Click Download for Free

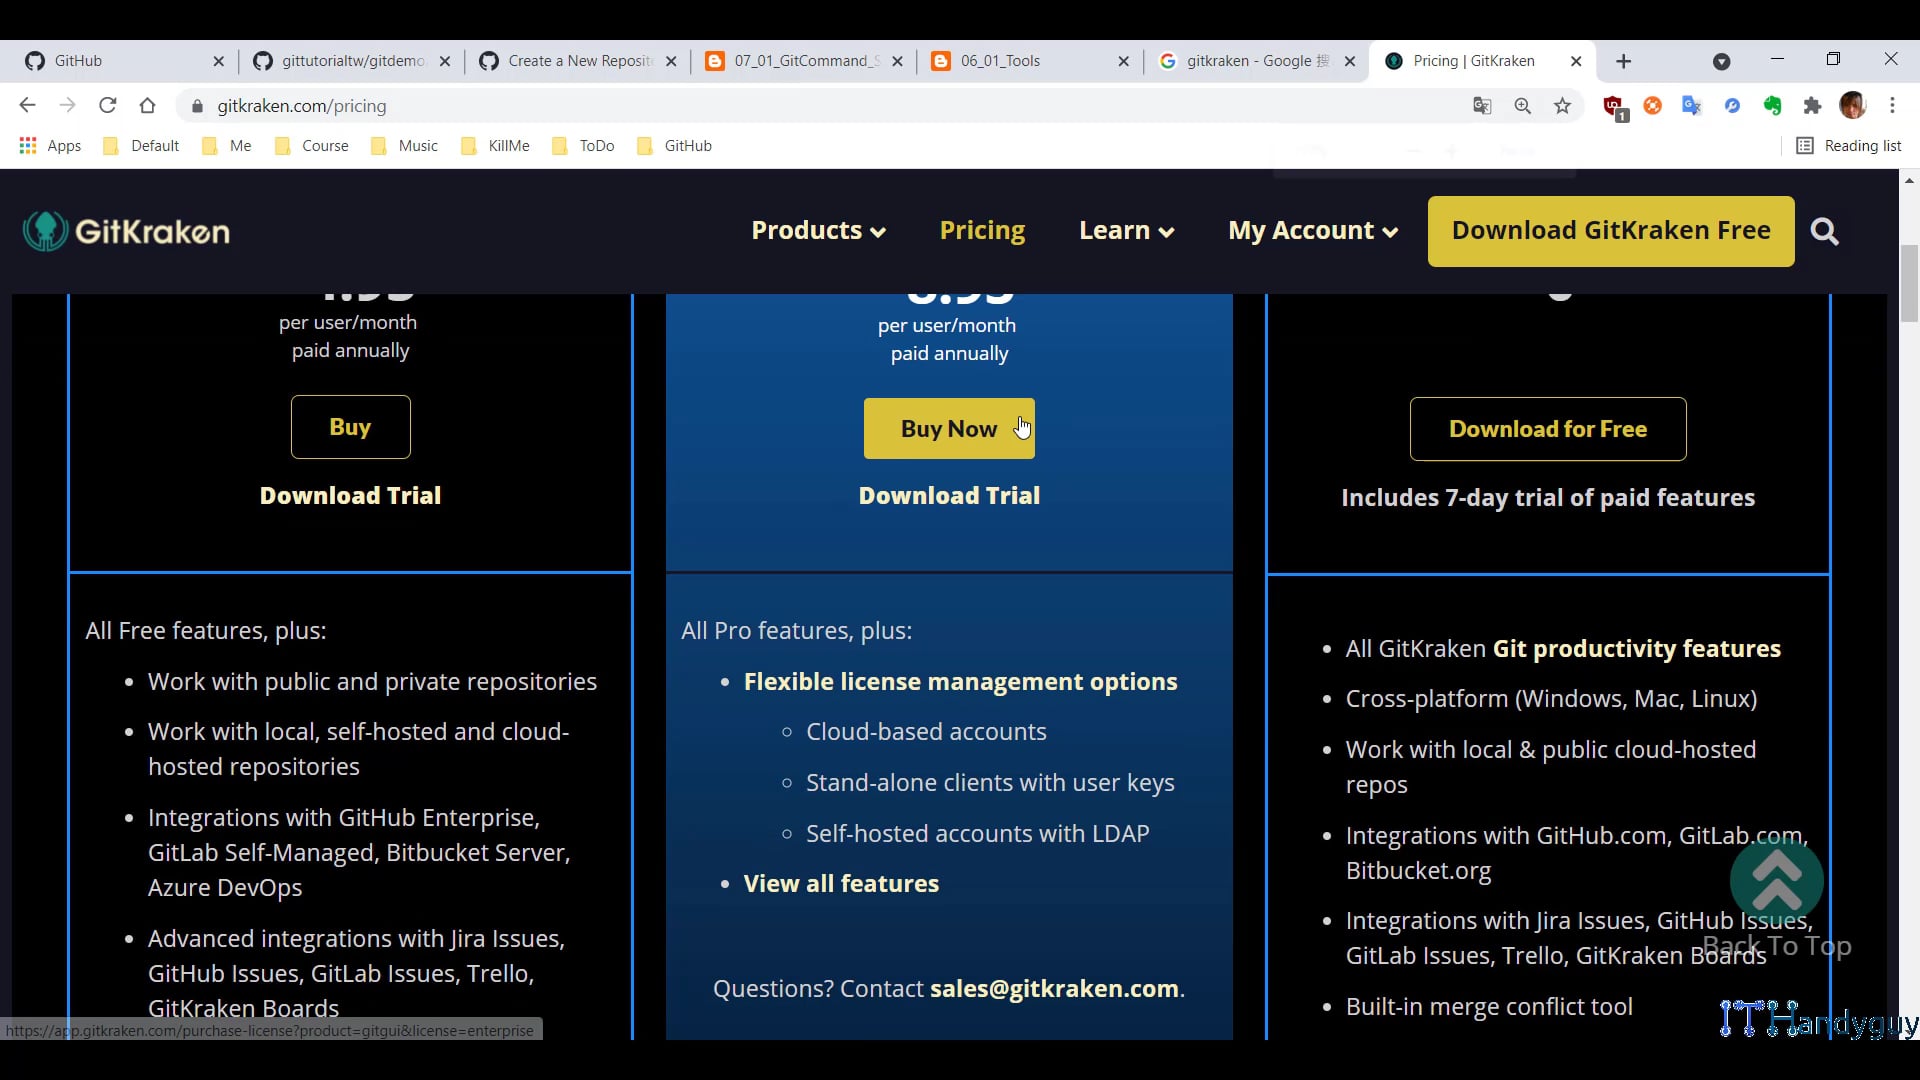1547,429
